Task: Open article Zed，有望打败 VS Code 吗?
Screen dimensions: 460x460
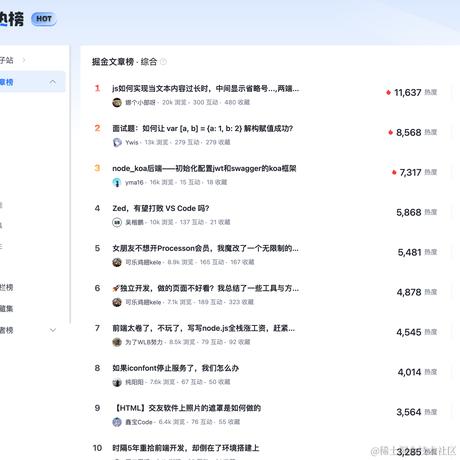Action: [x=161, y=208]
